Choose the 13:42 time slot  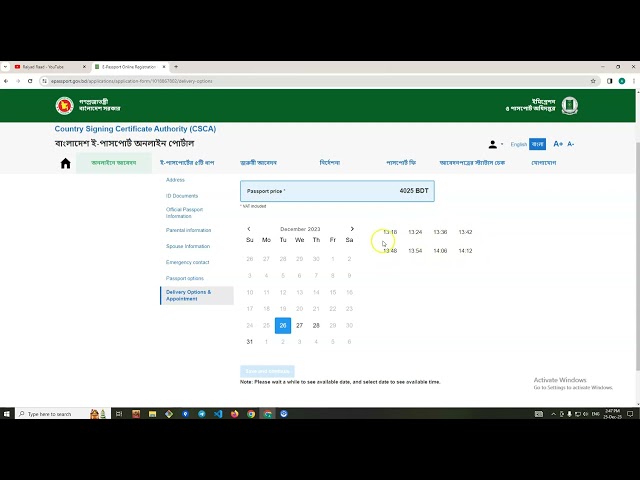pyautogui.click(x=465, y=232)
